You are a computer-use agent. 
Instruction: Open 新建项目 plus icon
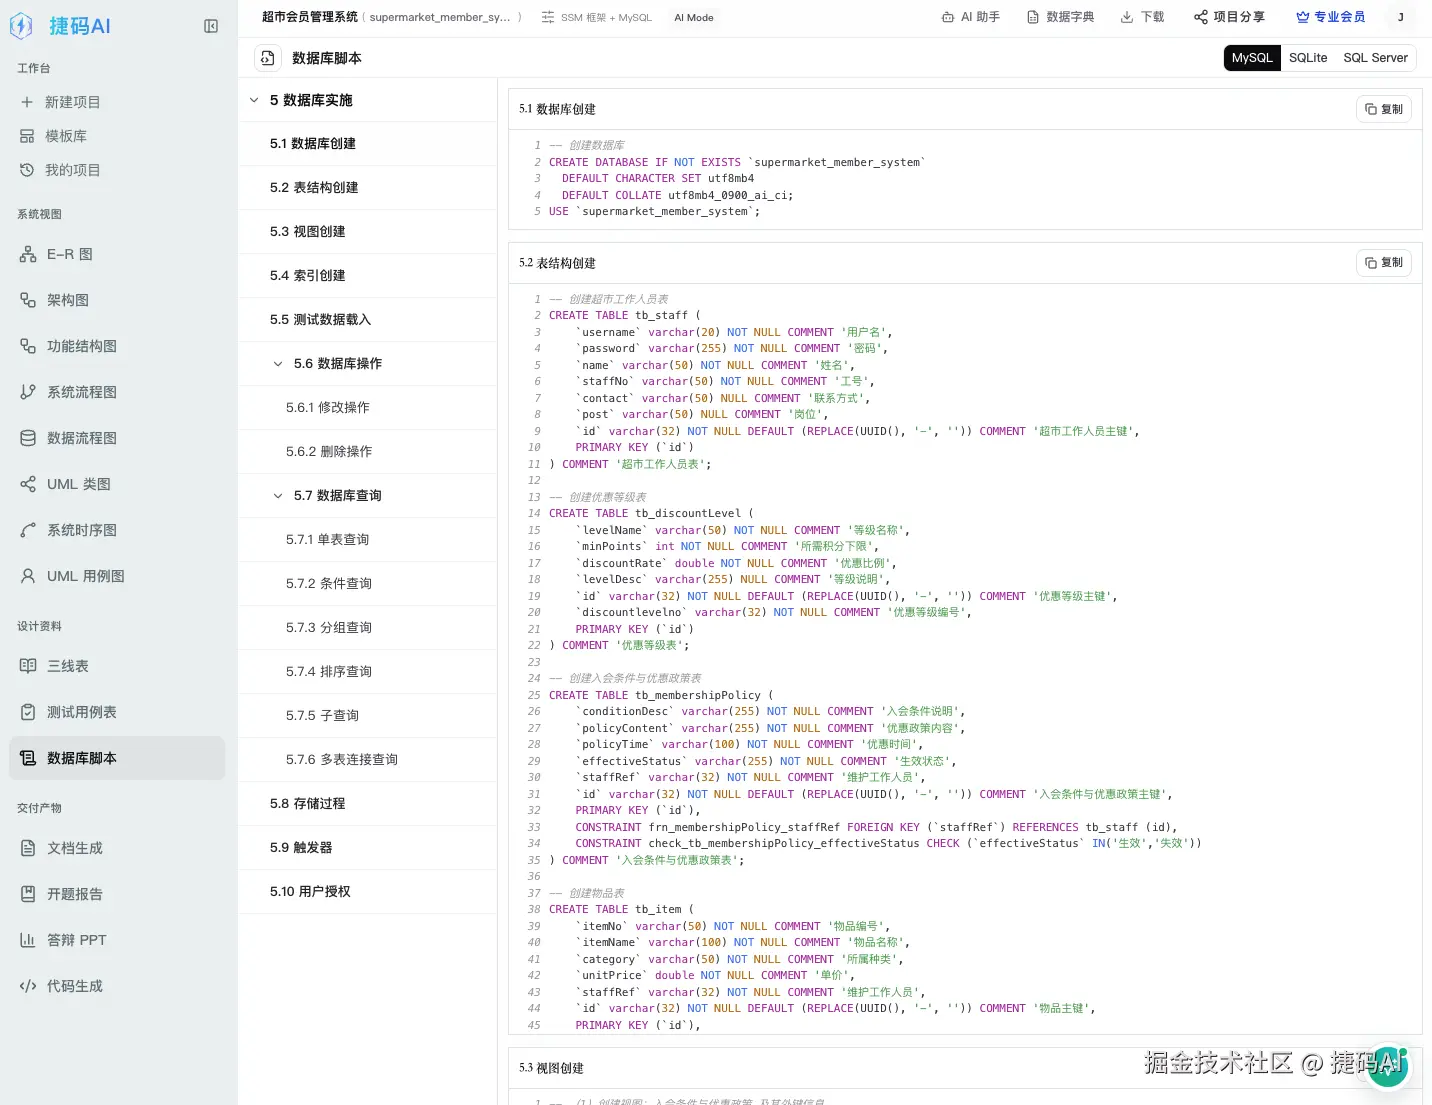coord(27,102)
